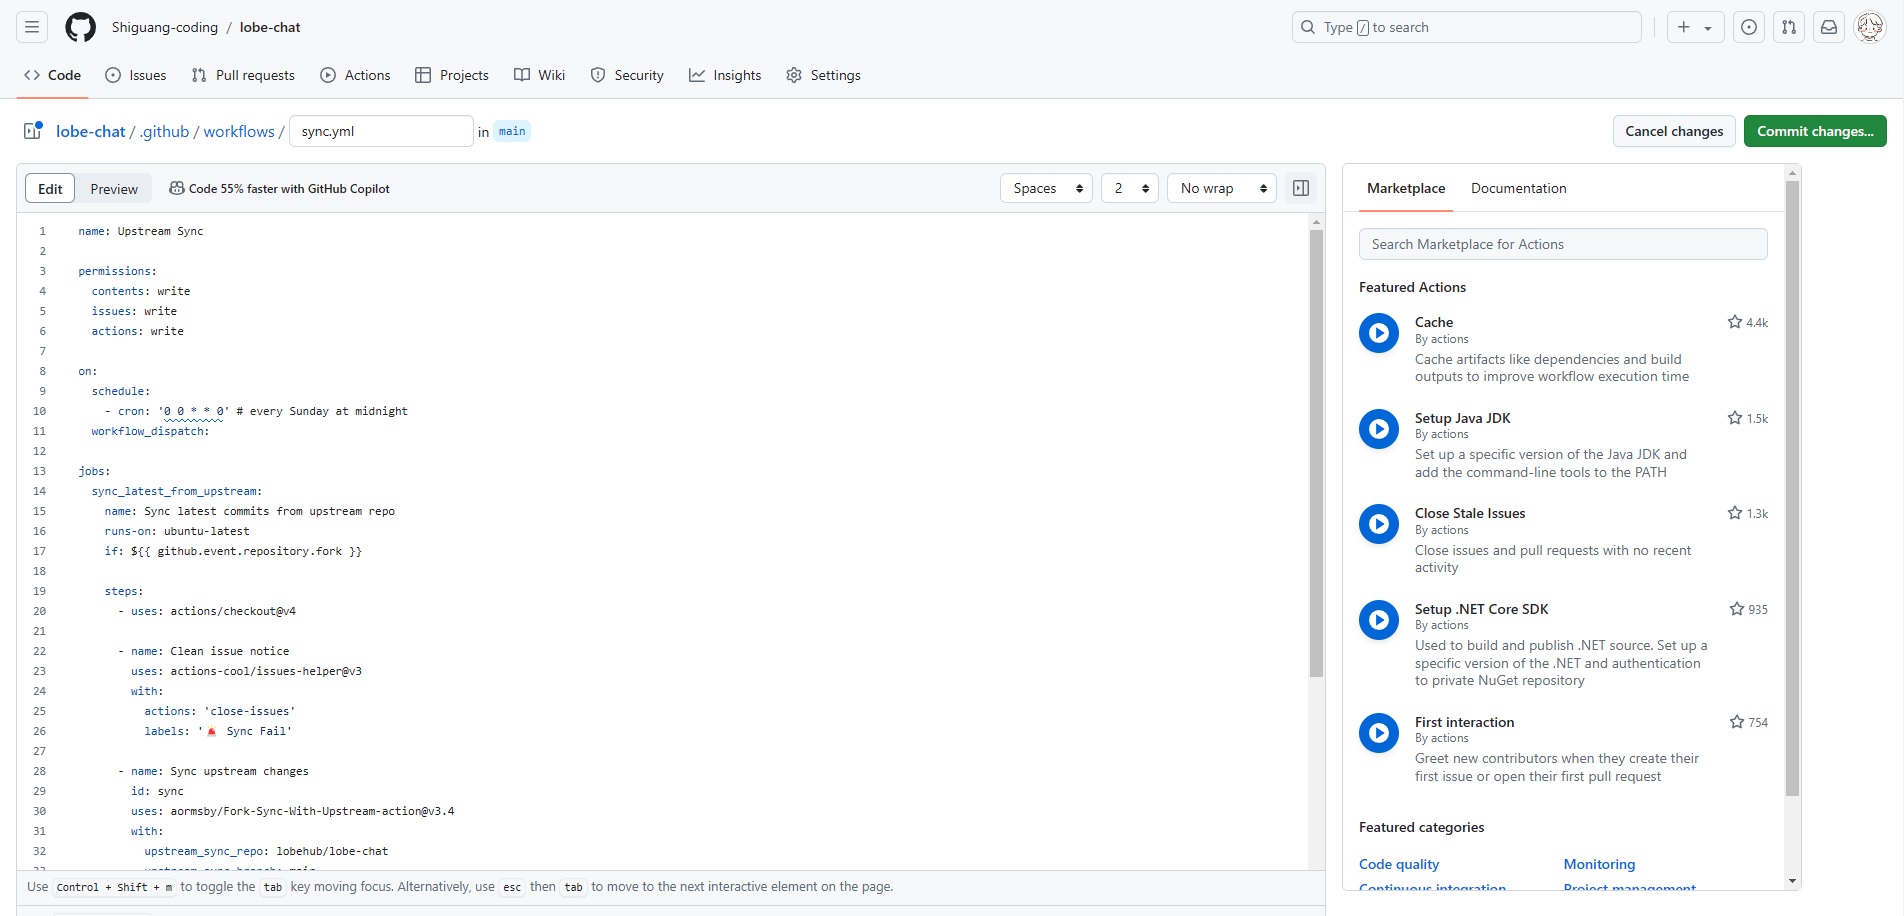Open the Insights repository tab
The image size is (1904, 916).
[725, 75]
